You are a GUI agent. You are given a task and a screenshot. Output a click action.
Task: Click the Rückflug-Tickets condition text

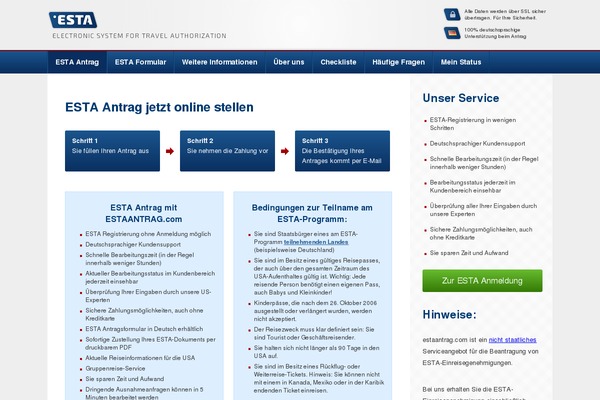click(319, 379)
